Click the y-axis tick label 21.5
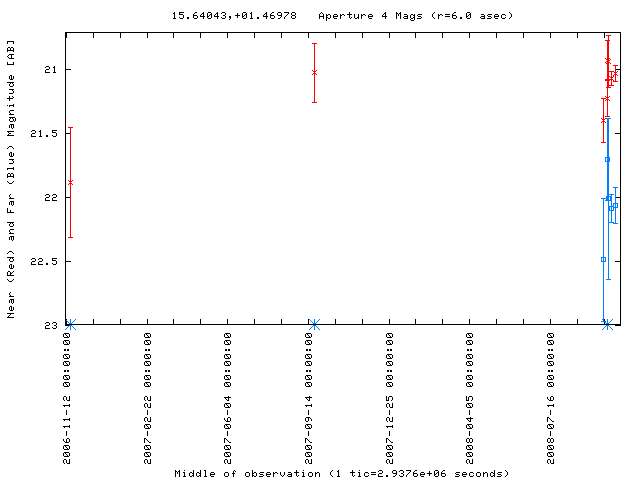The image size is (640, 480). 44,133
